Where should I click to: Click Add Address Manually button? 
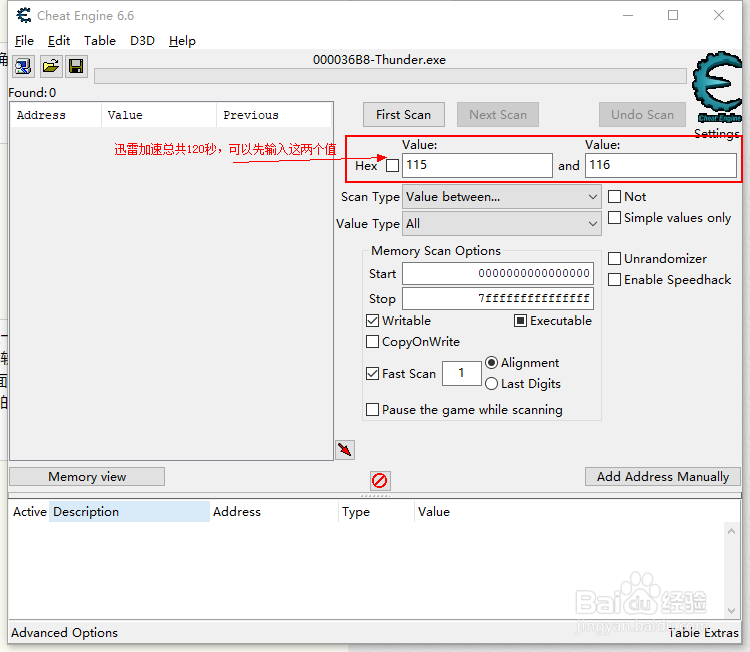click(663, 476)
